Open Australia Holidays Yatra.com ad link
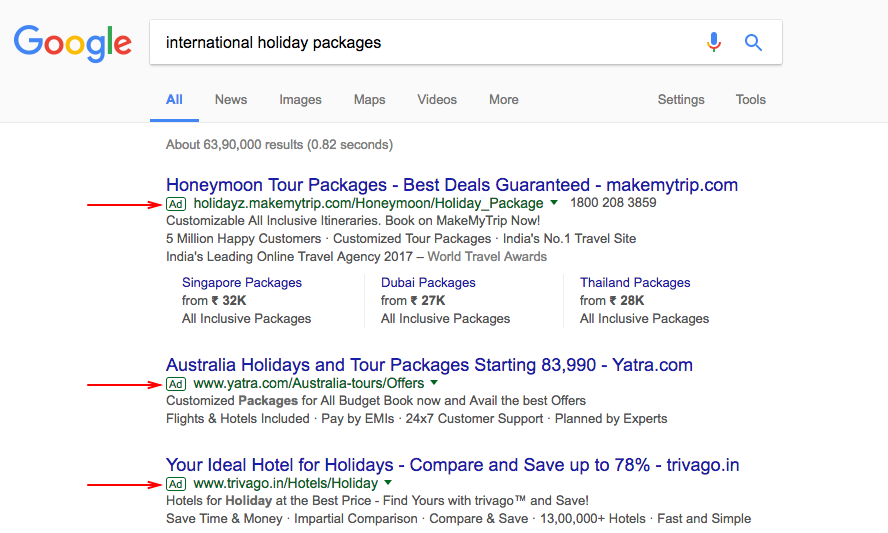 [x=429, y=365]
